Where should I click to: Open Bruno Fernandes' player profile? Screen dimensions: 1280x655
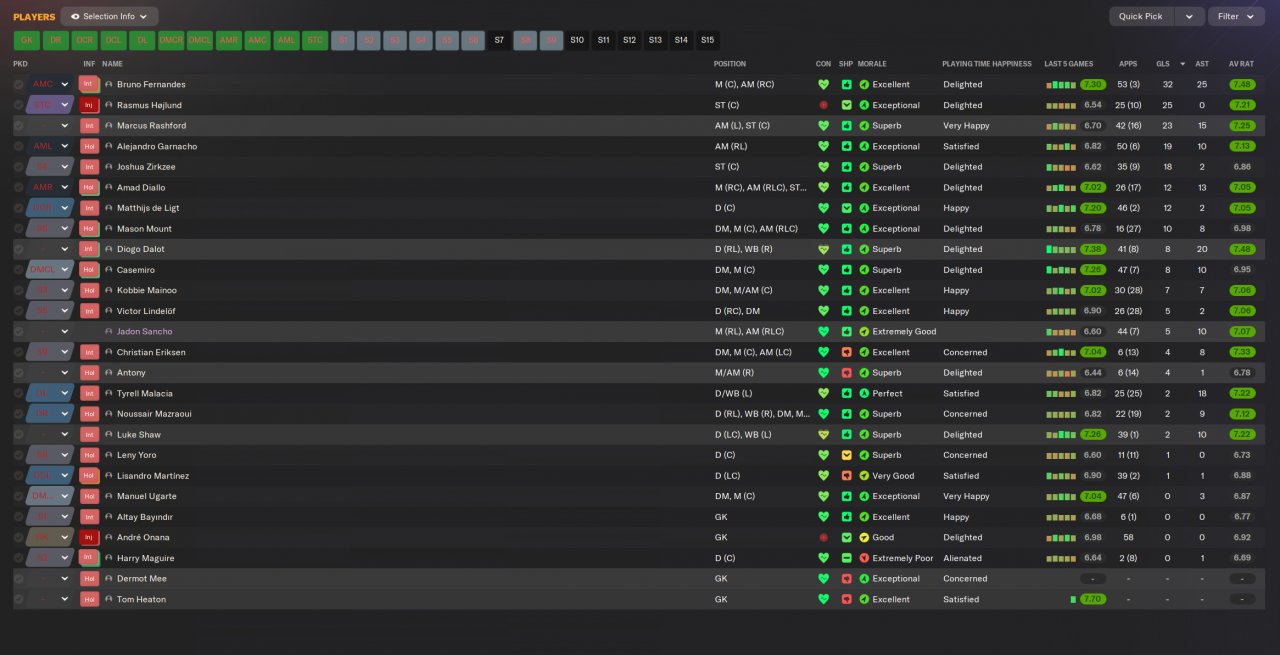(x=151, y=85)
